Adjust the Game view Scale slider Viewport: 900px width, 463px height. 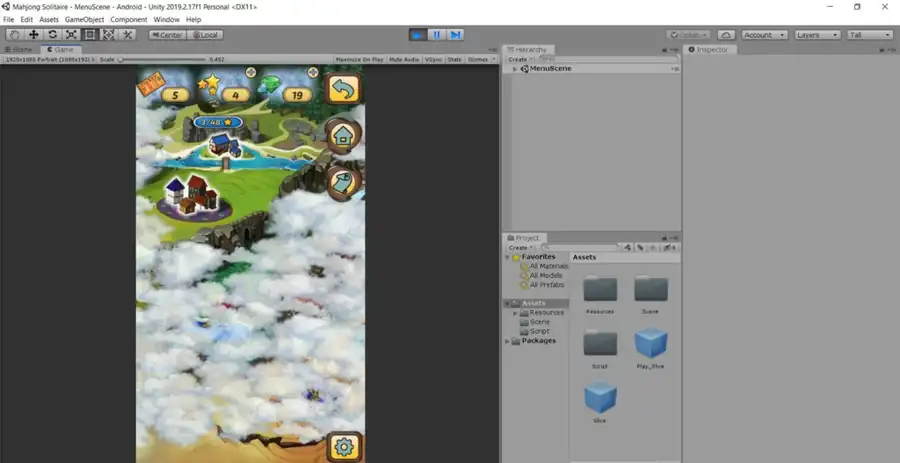(121, 59)
